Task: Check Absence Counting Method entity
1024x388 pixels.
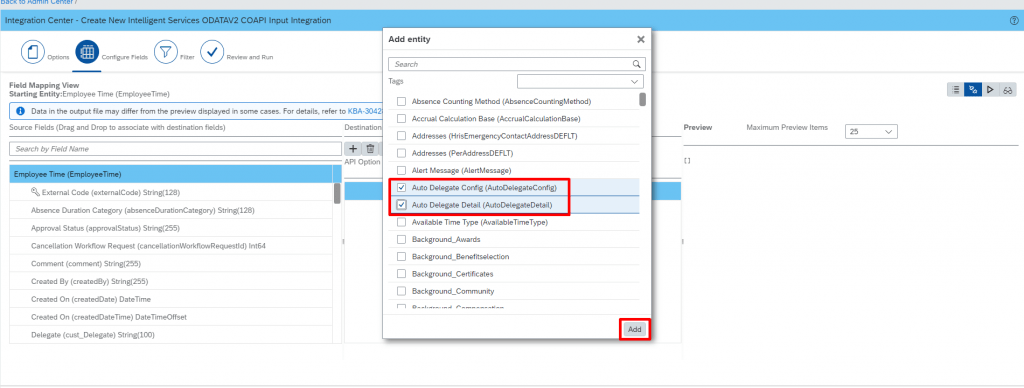Action: coord(402,101)
